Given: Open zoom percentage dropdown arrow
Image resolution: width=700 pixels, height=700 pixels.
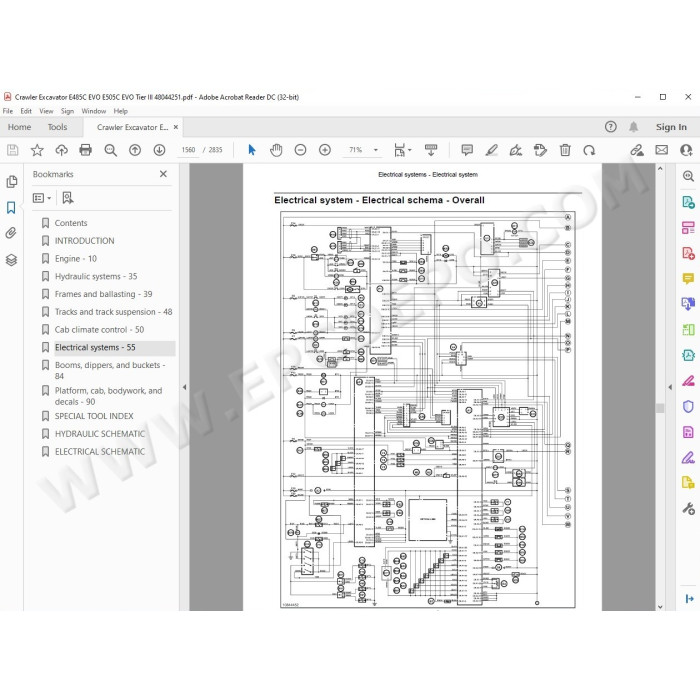Looking at the screenshot, I should tap(376, 150).
